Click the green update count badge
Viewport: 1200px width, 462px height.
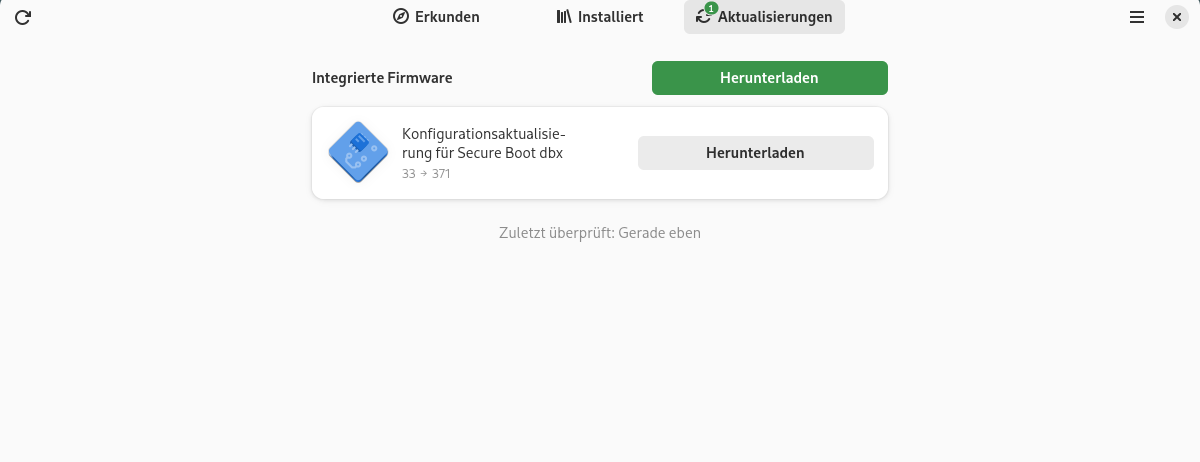(x=710, y=9)
